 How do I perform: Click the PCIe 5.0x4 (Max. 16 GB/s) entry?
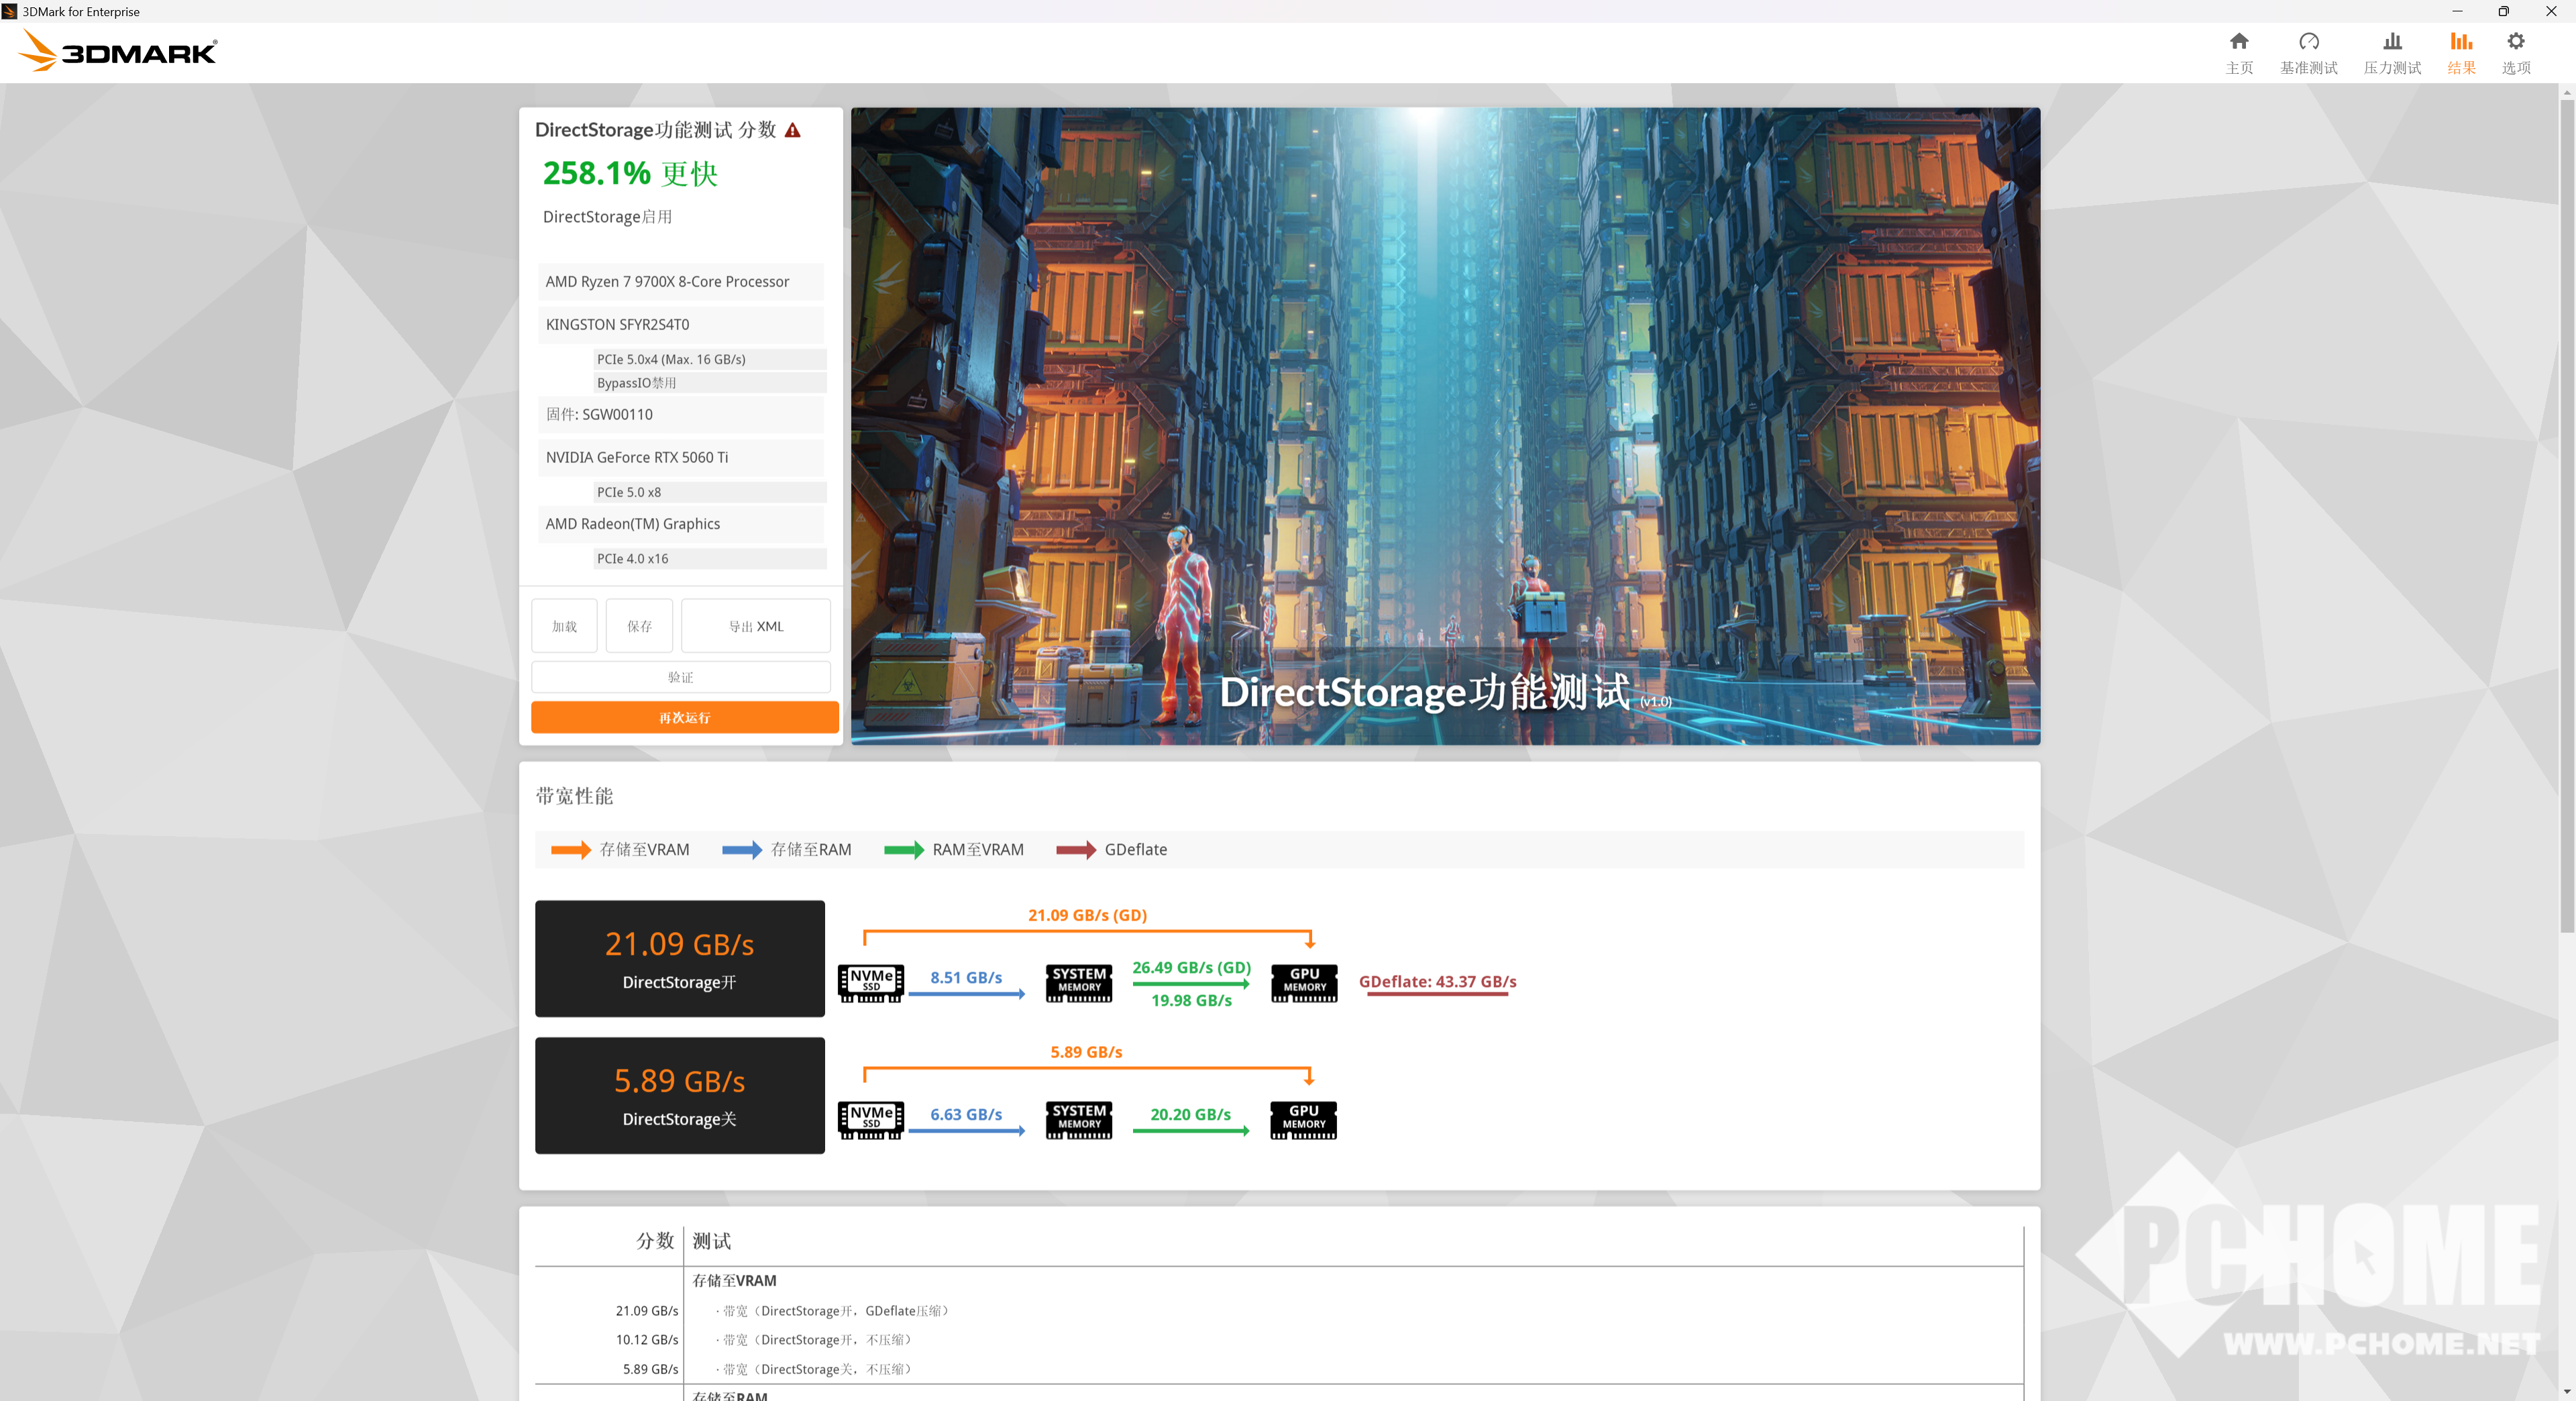coord(710,359)
